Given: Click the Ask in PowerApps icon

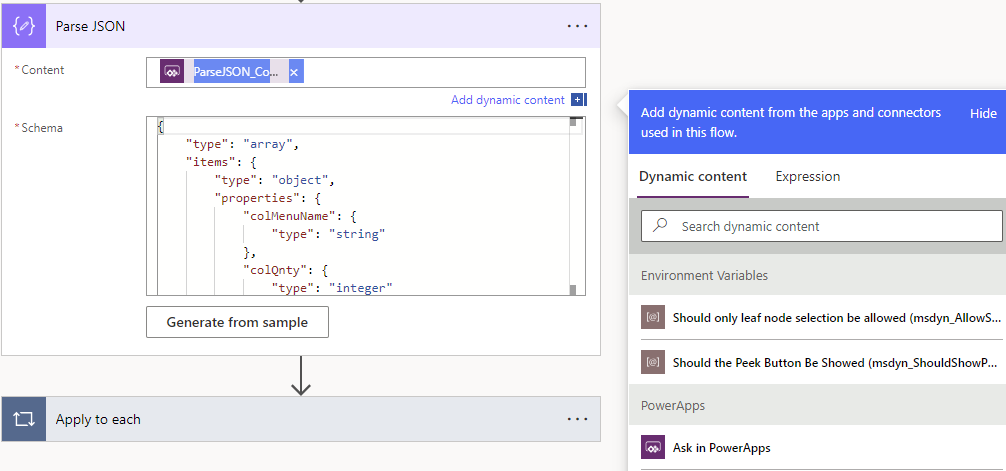Looking at the screenshot, I should [x=652, y=447].
